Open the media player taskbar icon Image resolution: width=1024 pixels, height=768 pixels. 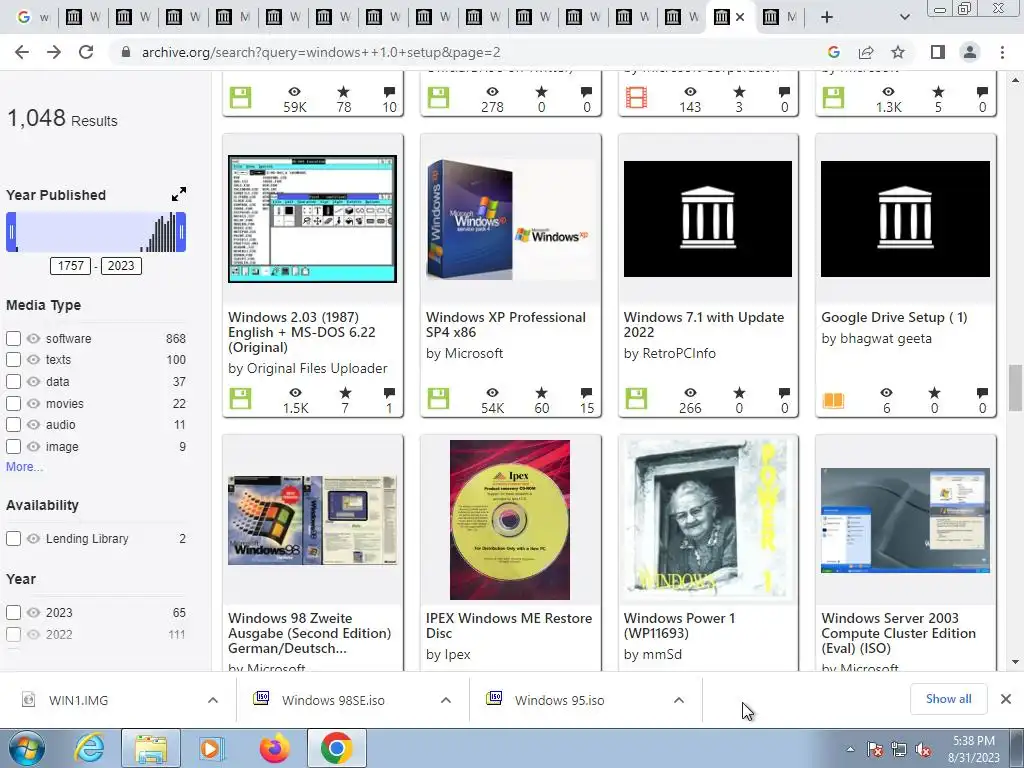210,748
